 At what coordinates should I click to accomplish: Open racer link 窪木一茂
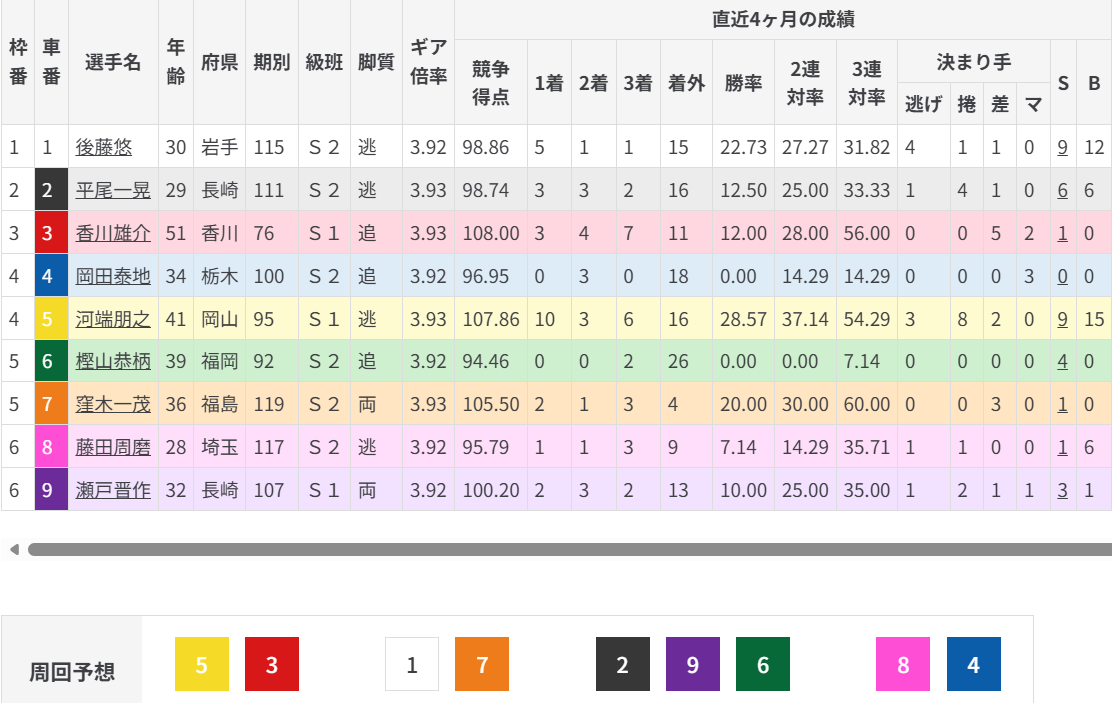click(113, 404)
